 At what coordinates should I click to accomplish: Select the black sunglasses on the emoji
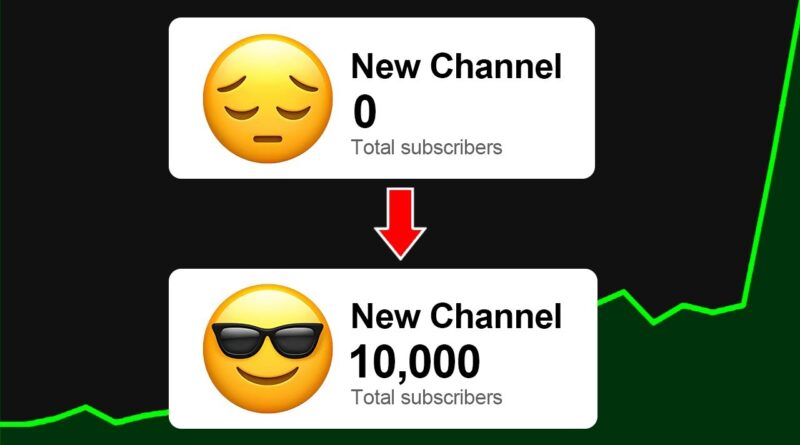(x=267, y=339)
